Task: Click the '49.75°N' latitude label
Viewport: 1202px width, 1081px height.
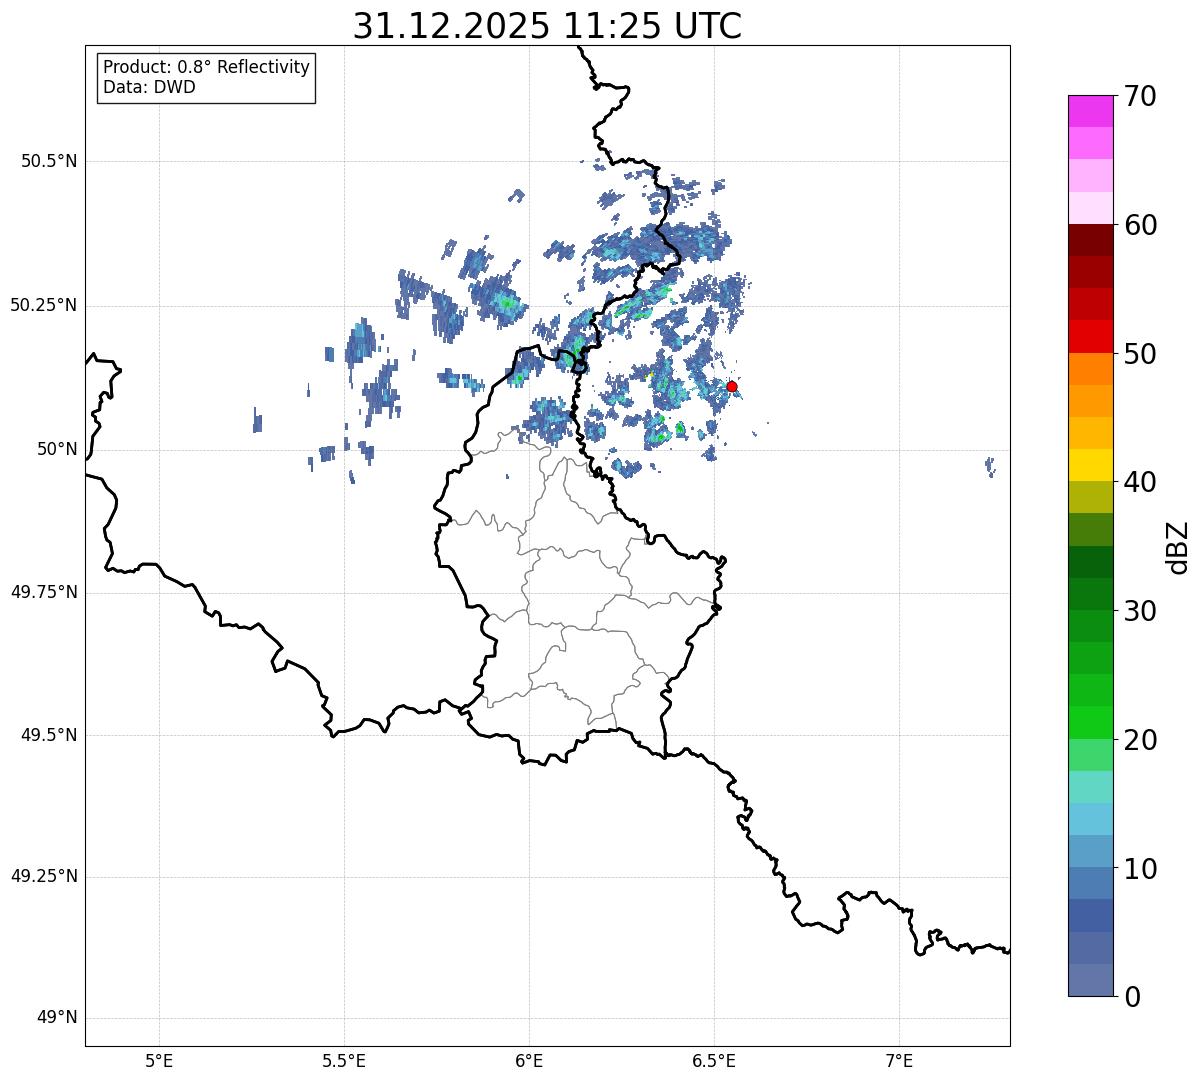Action: [x=43, y=592]
